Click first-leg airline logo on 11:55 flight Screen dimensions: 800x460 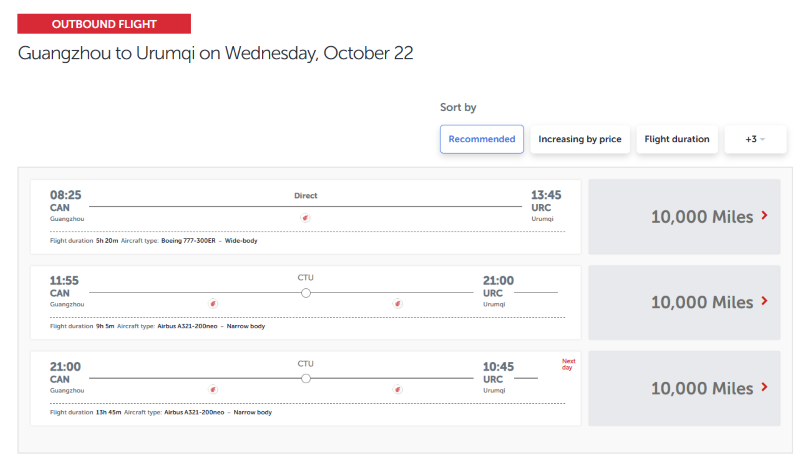pos(213,304)
